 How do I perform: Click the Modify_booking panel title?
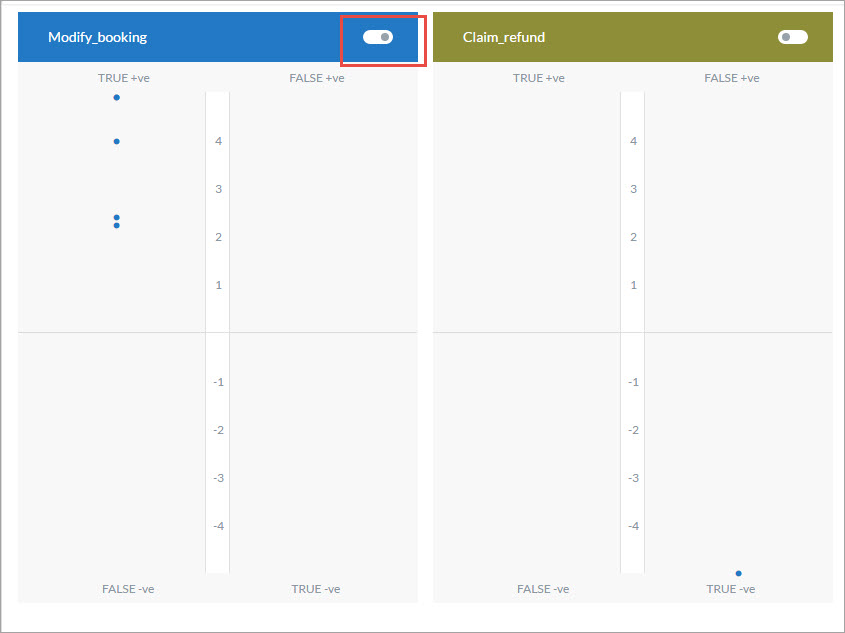[97, 37]
